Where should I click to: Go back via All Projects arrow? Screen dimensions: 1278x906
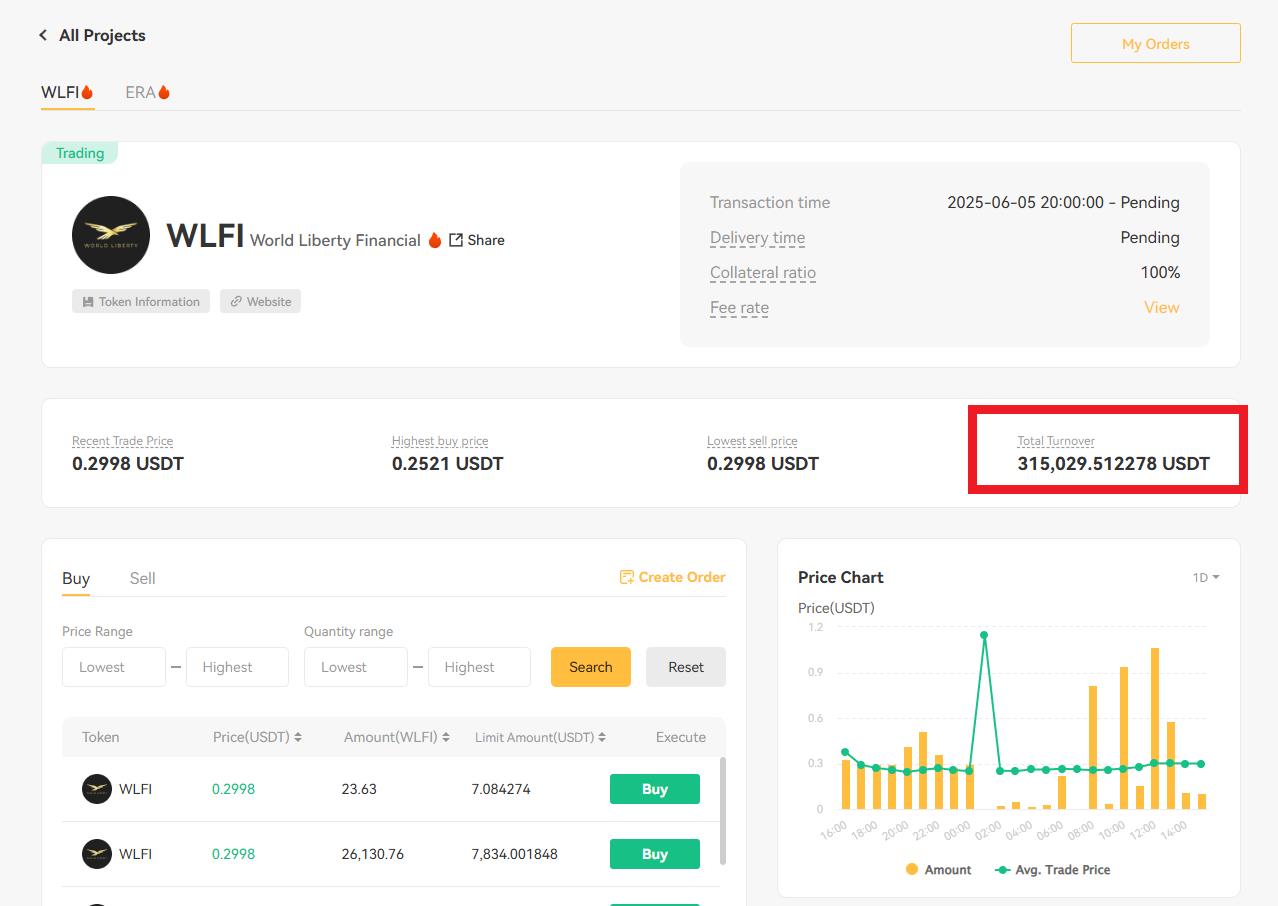(43, 35)
